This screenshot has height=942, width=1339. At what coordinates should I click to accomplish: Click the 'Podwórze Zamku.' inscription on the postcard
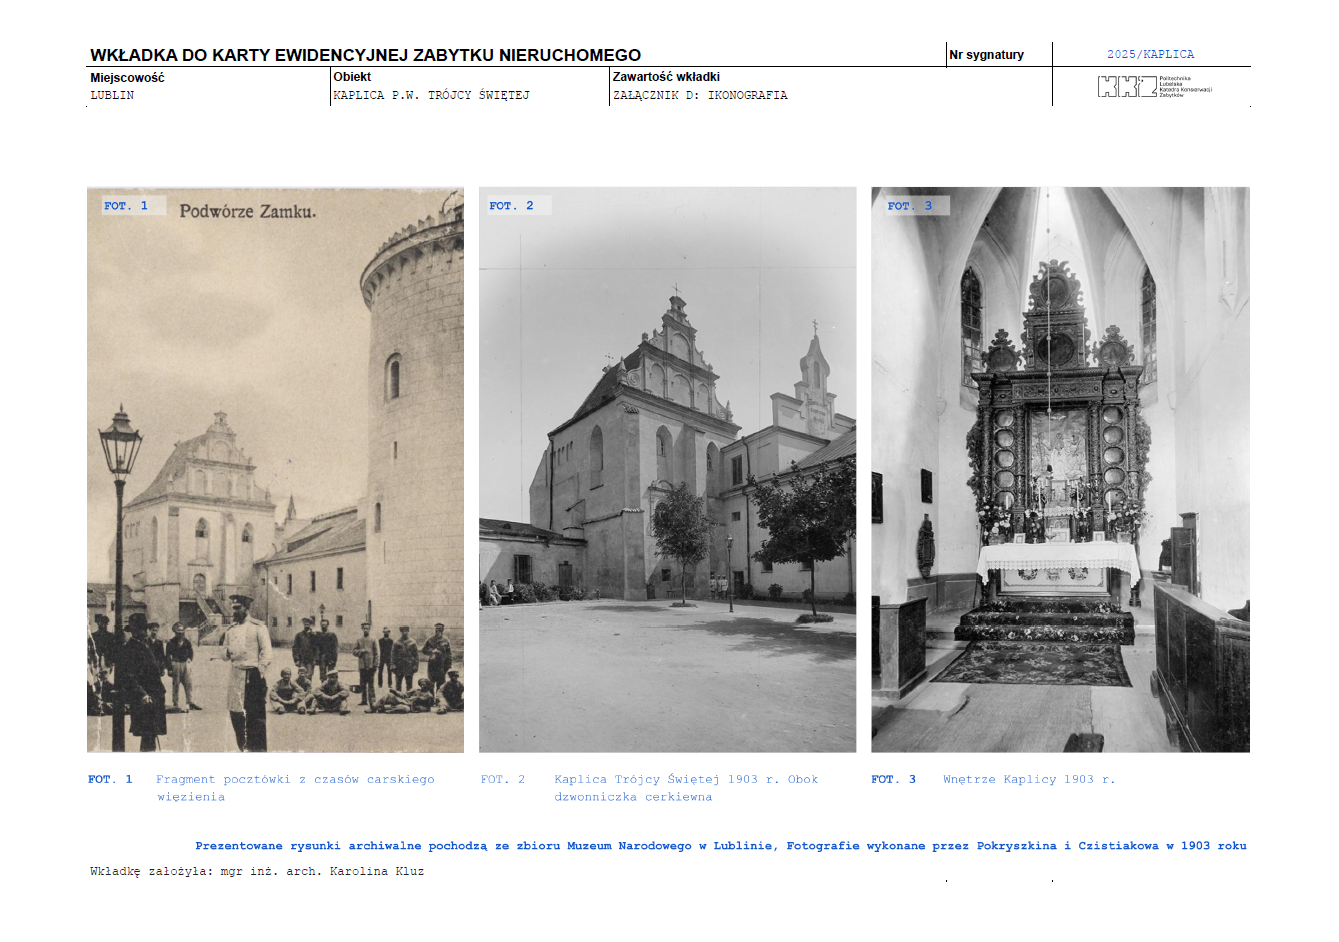[x=248, y=211]
